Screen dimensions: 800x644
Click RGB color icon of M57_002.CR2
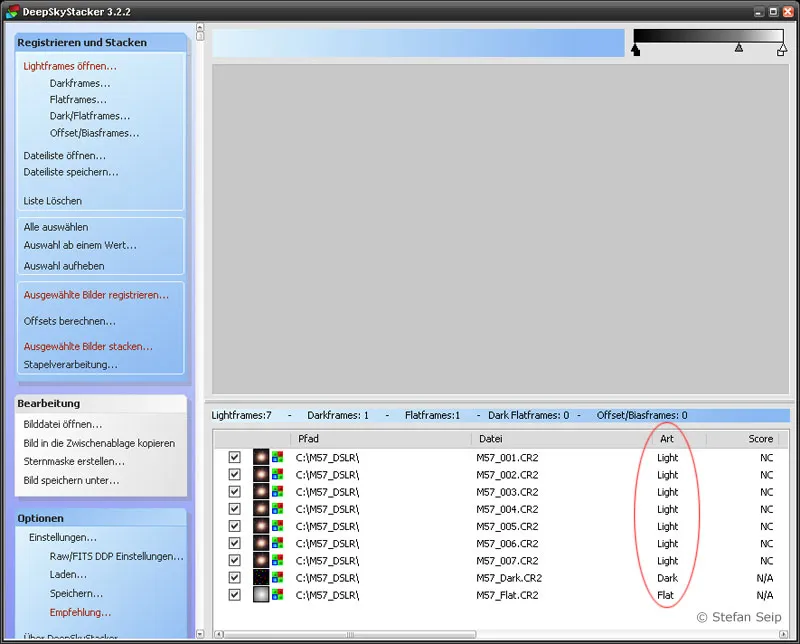point(278,475)
